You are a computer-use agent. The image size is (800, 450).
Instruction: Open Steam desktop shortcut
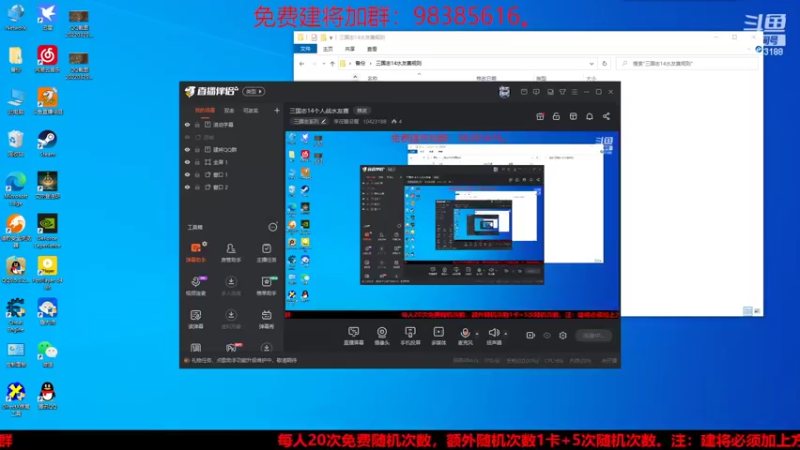[x=47, y=143]
